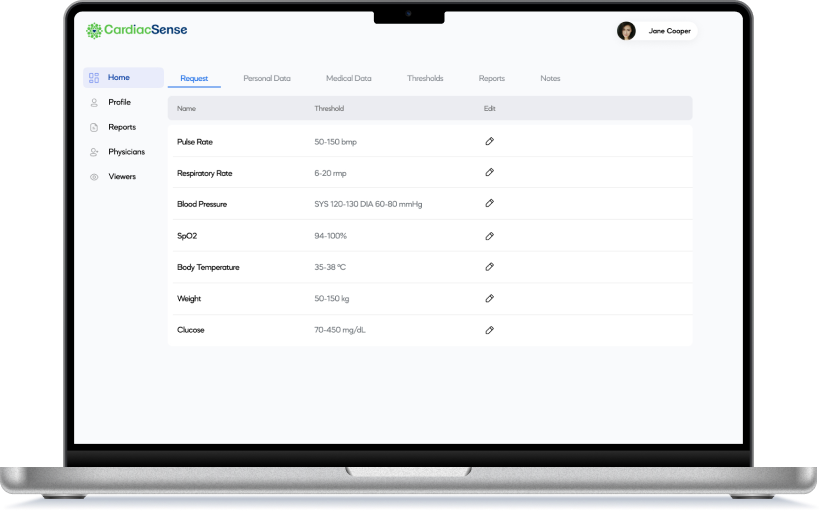Open the Medical Data tab

click(348, 78)
